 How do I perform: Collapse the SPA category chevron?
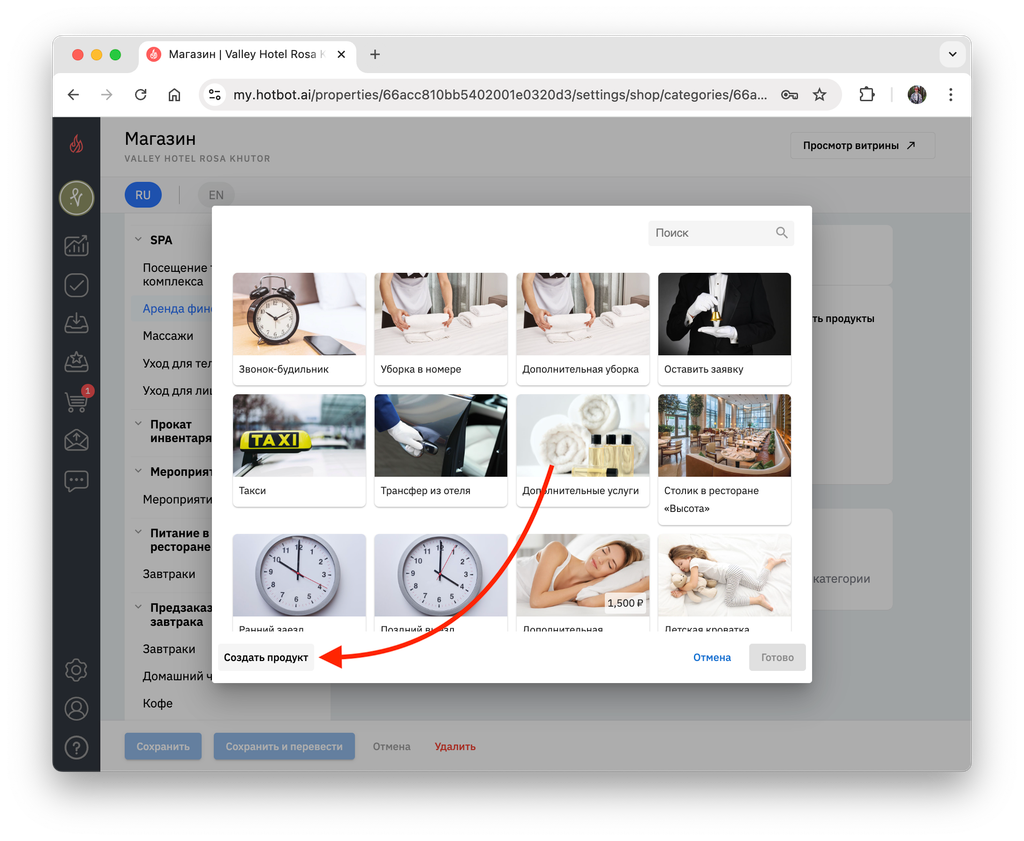pos(138,240)
